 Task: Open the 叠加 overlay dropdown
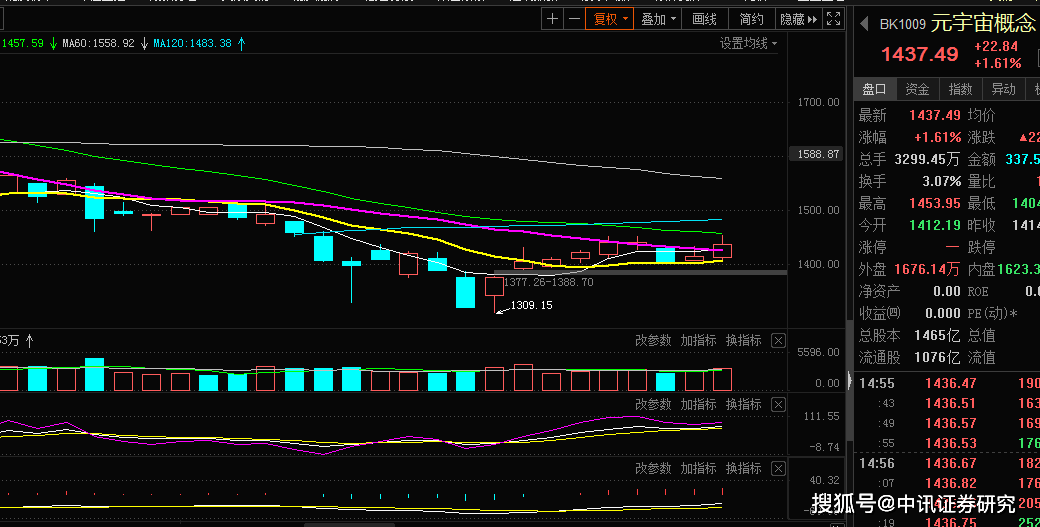point(658,19)
